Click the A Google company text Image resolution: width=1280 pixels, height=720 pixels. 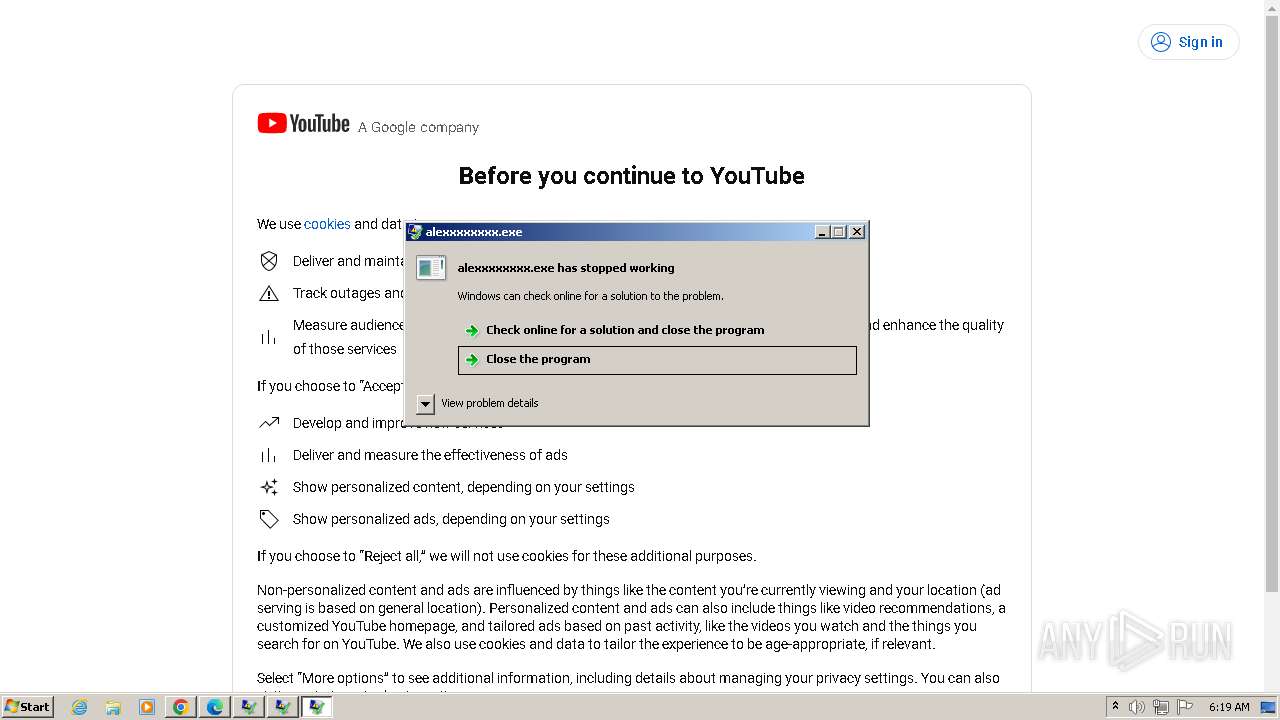[x=419, y=127]
